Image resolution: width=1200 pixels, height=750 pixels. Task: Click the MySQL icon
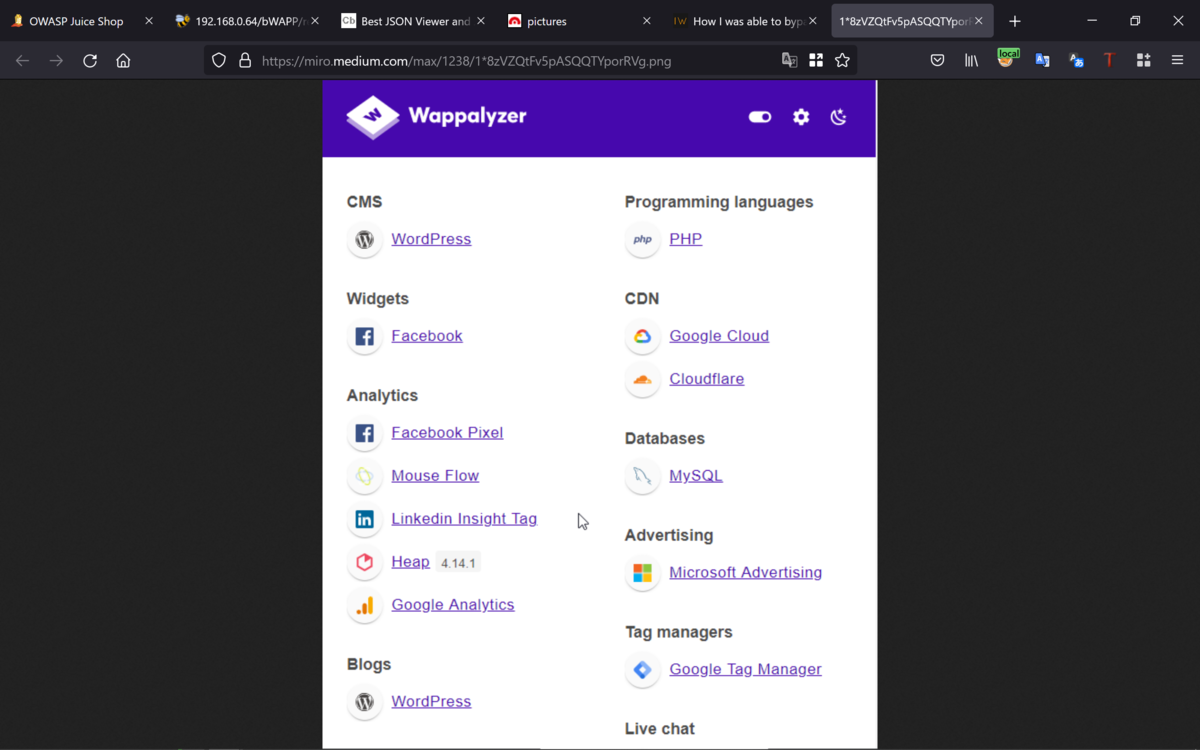click(643, 477)
